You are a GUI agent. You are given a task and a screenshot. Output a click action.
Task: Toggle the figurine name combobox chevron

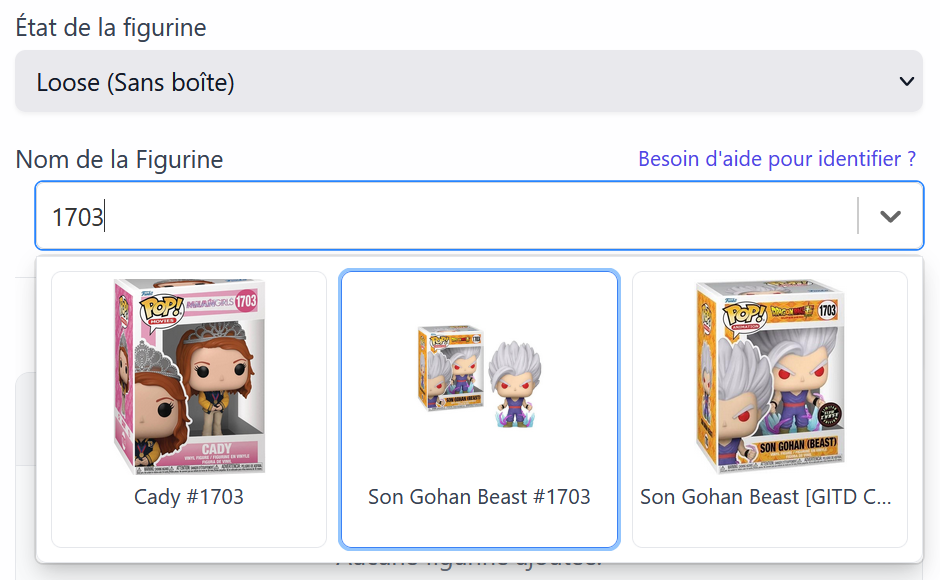point(890,216)
